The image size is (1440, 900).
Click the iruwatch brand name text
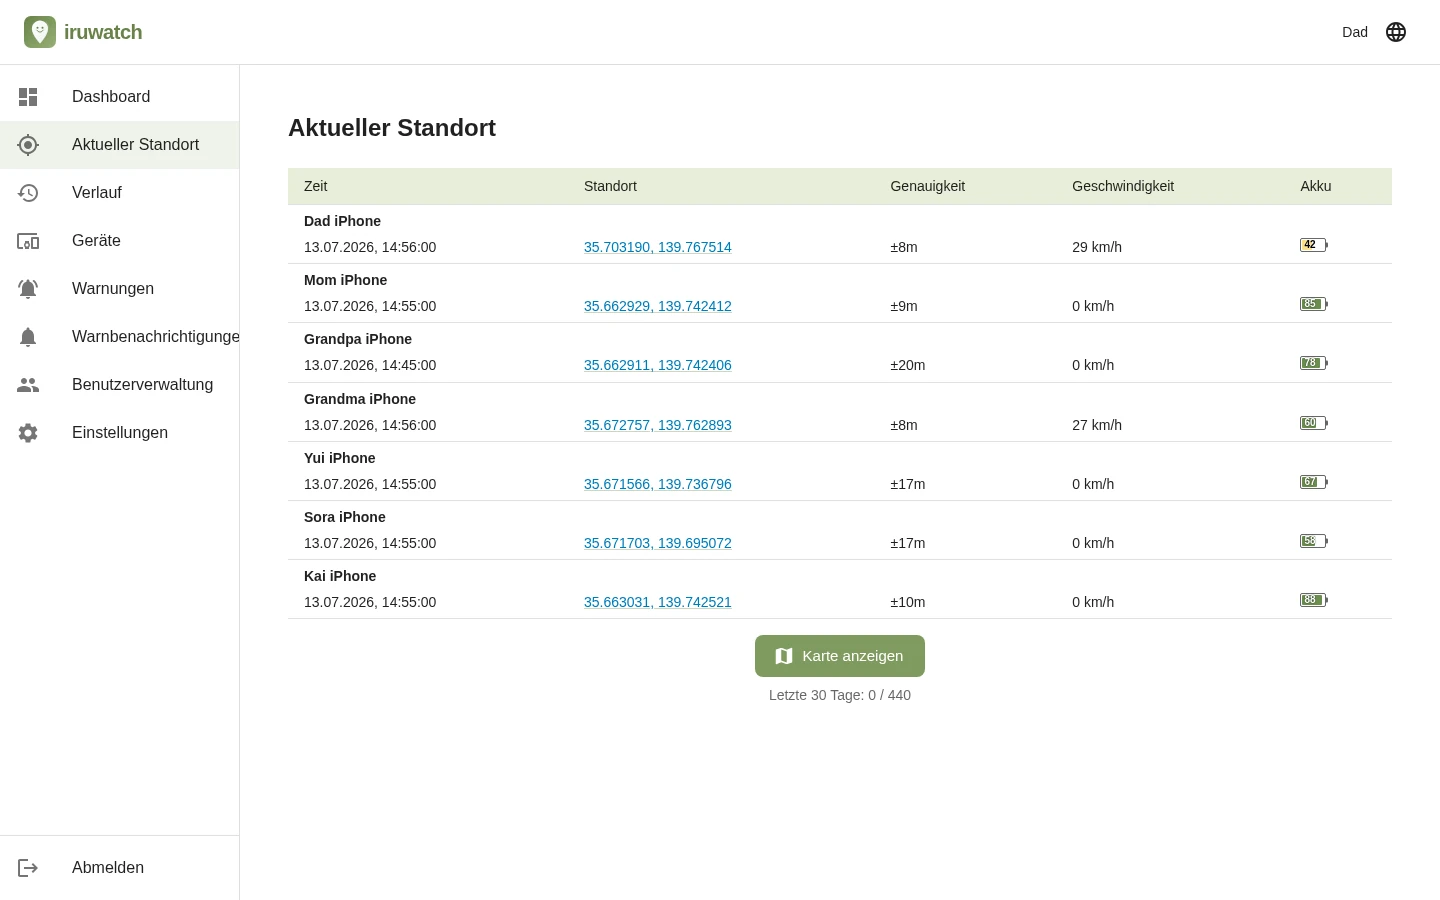coord(103,32)
